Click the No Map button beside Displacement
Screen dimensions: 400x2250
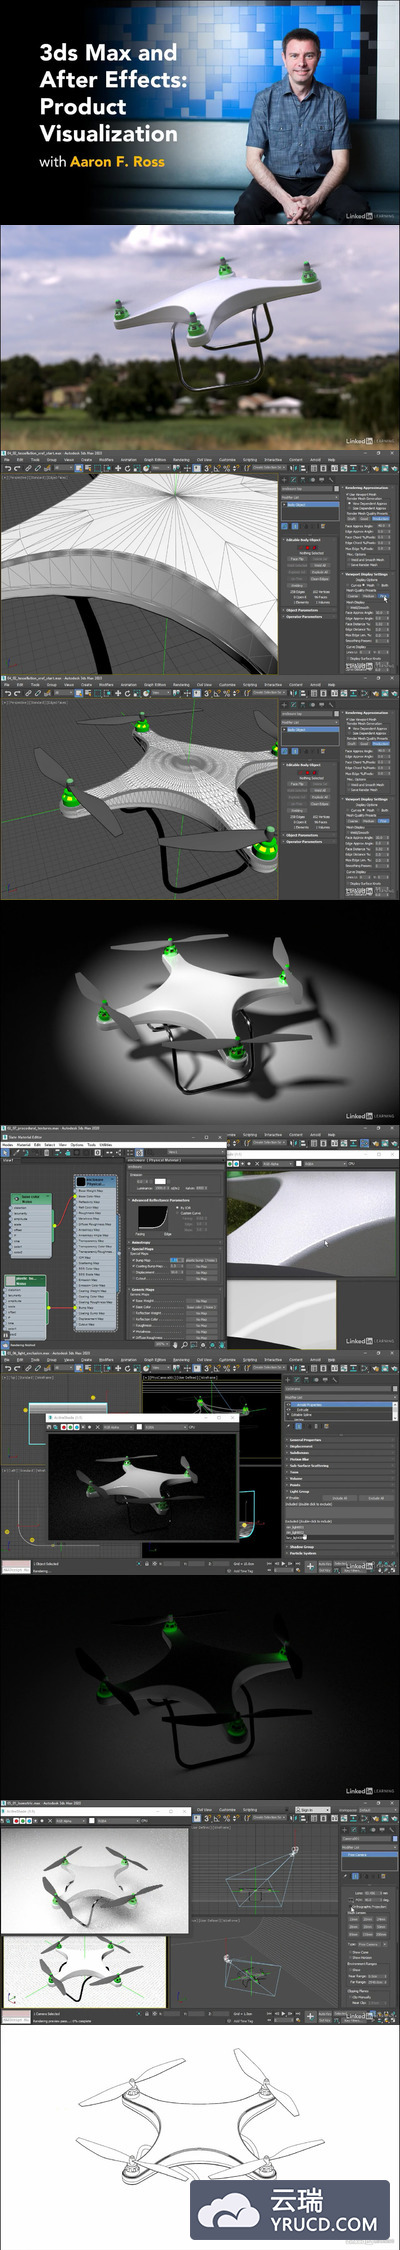coord(201,1272)
